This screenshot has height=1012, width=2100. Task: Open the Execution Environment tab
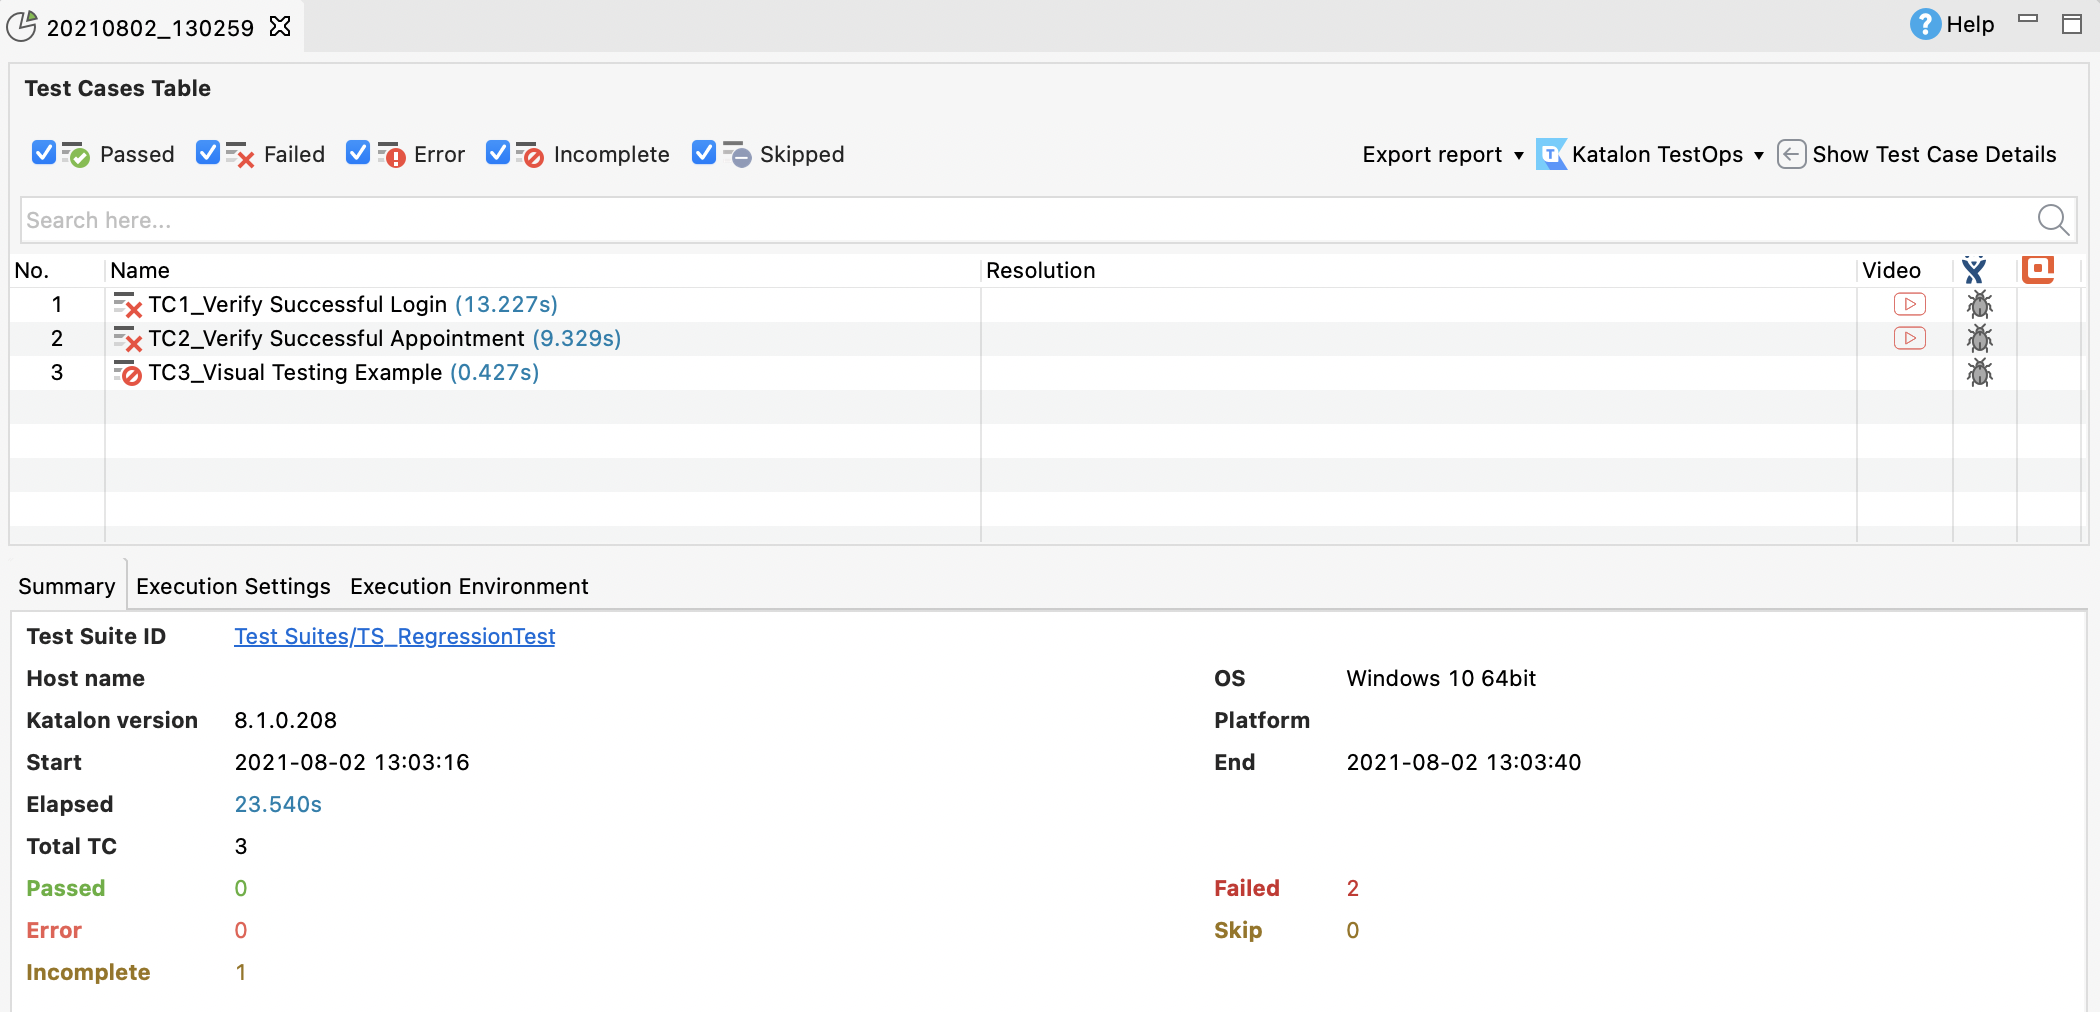click(x=468, y=586)
